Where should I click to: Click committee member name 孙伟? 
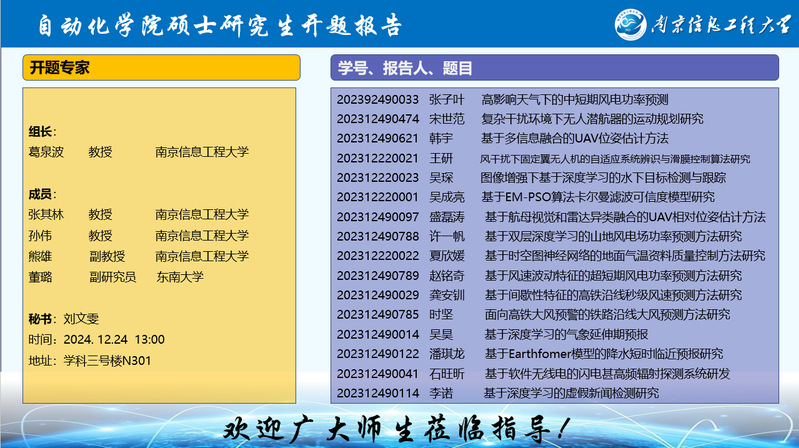(x=40, y=236)
